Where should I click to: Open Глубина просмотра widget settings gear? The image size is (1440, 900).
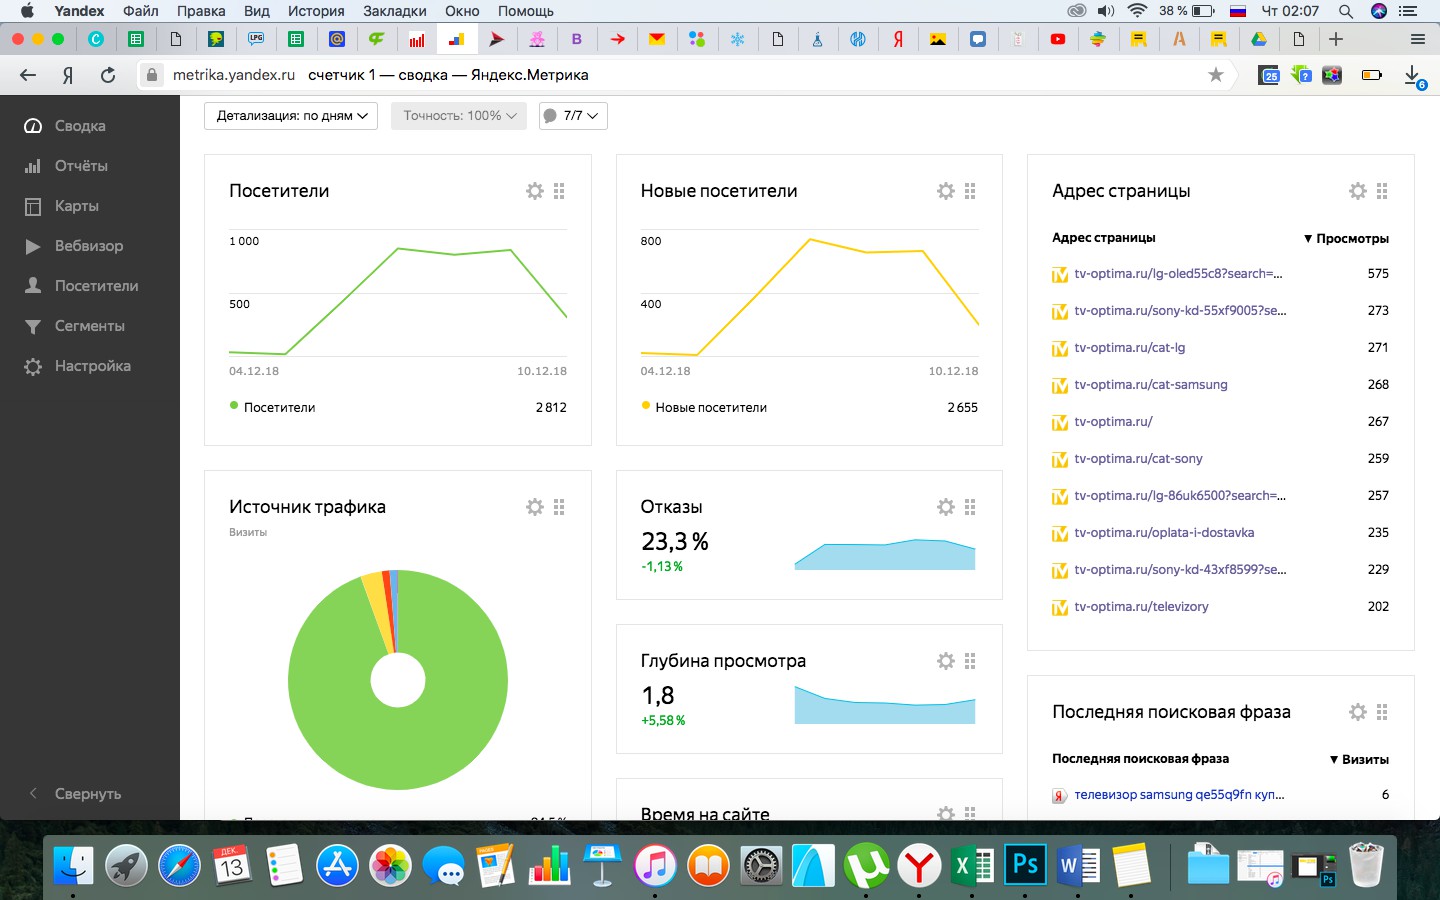click(x=946, y=661)
